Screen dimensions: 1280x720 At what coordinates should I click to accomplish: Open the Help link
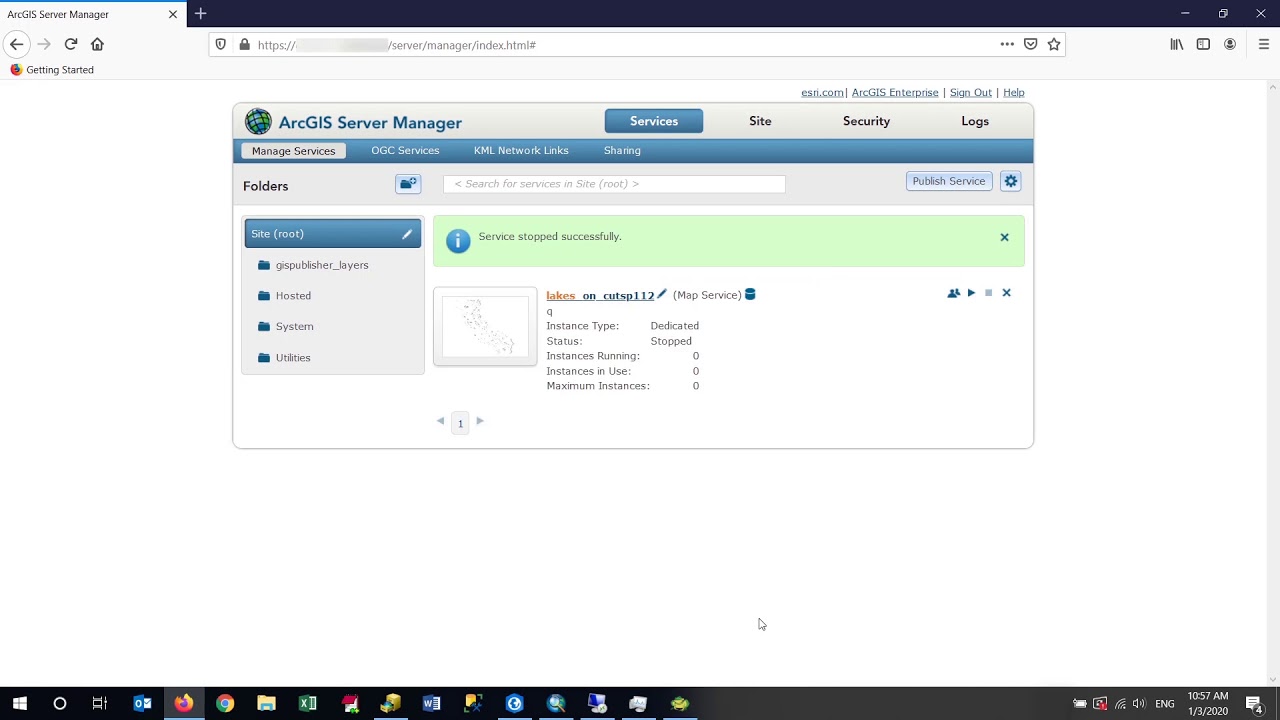[x=1014, y=93]
